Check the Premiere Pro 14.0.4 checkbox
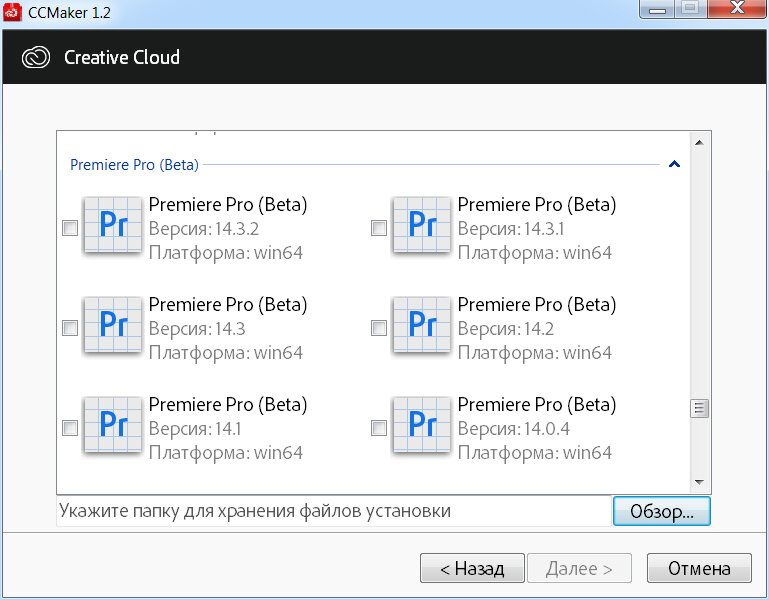 (x=379, y=428)
